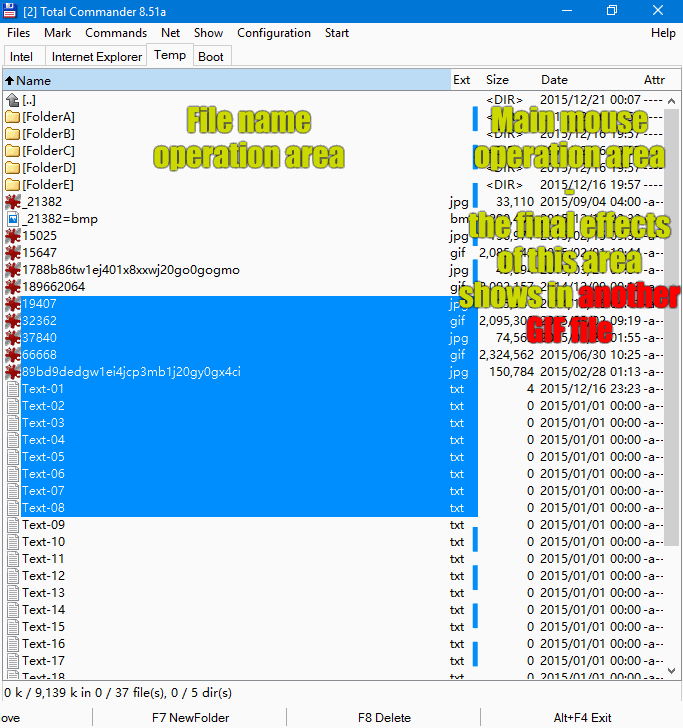Click the image icon beside 32362
This screenshot has width=683, height=728.
[x=13, y=321]
